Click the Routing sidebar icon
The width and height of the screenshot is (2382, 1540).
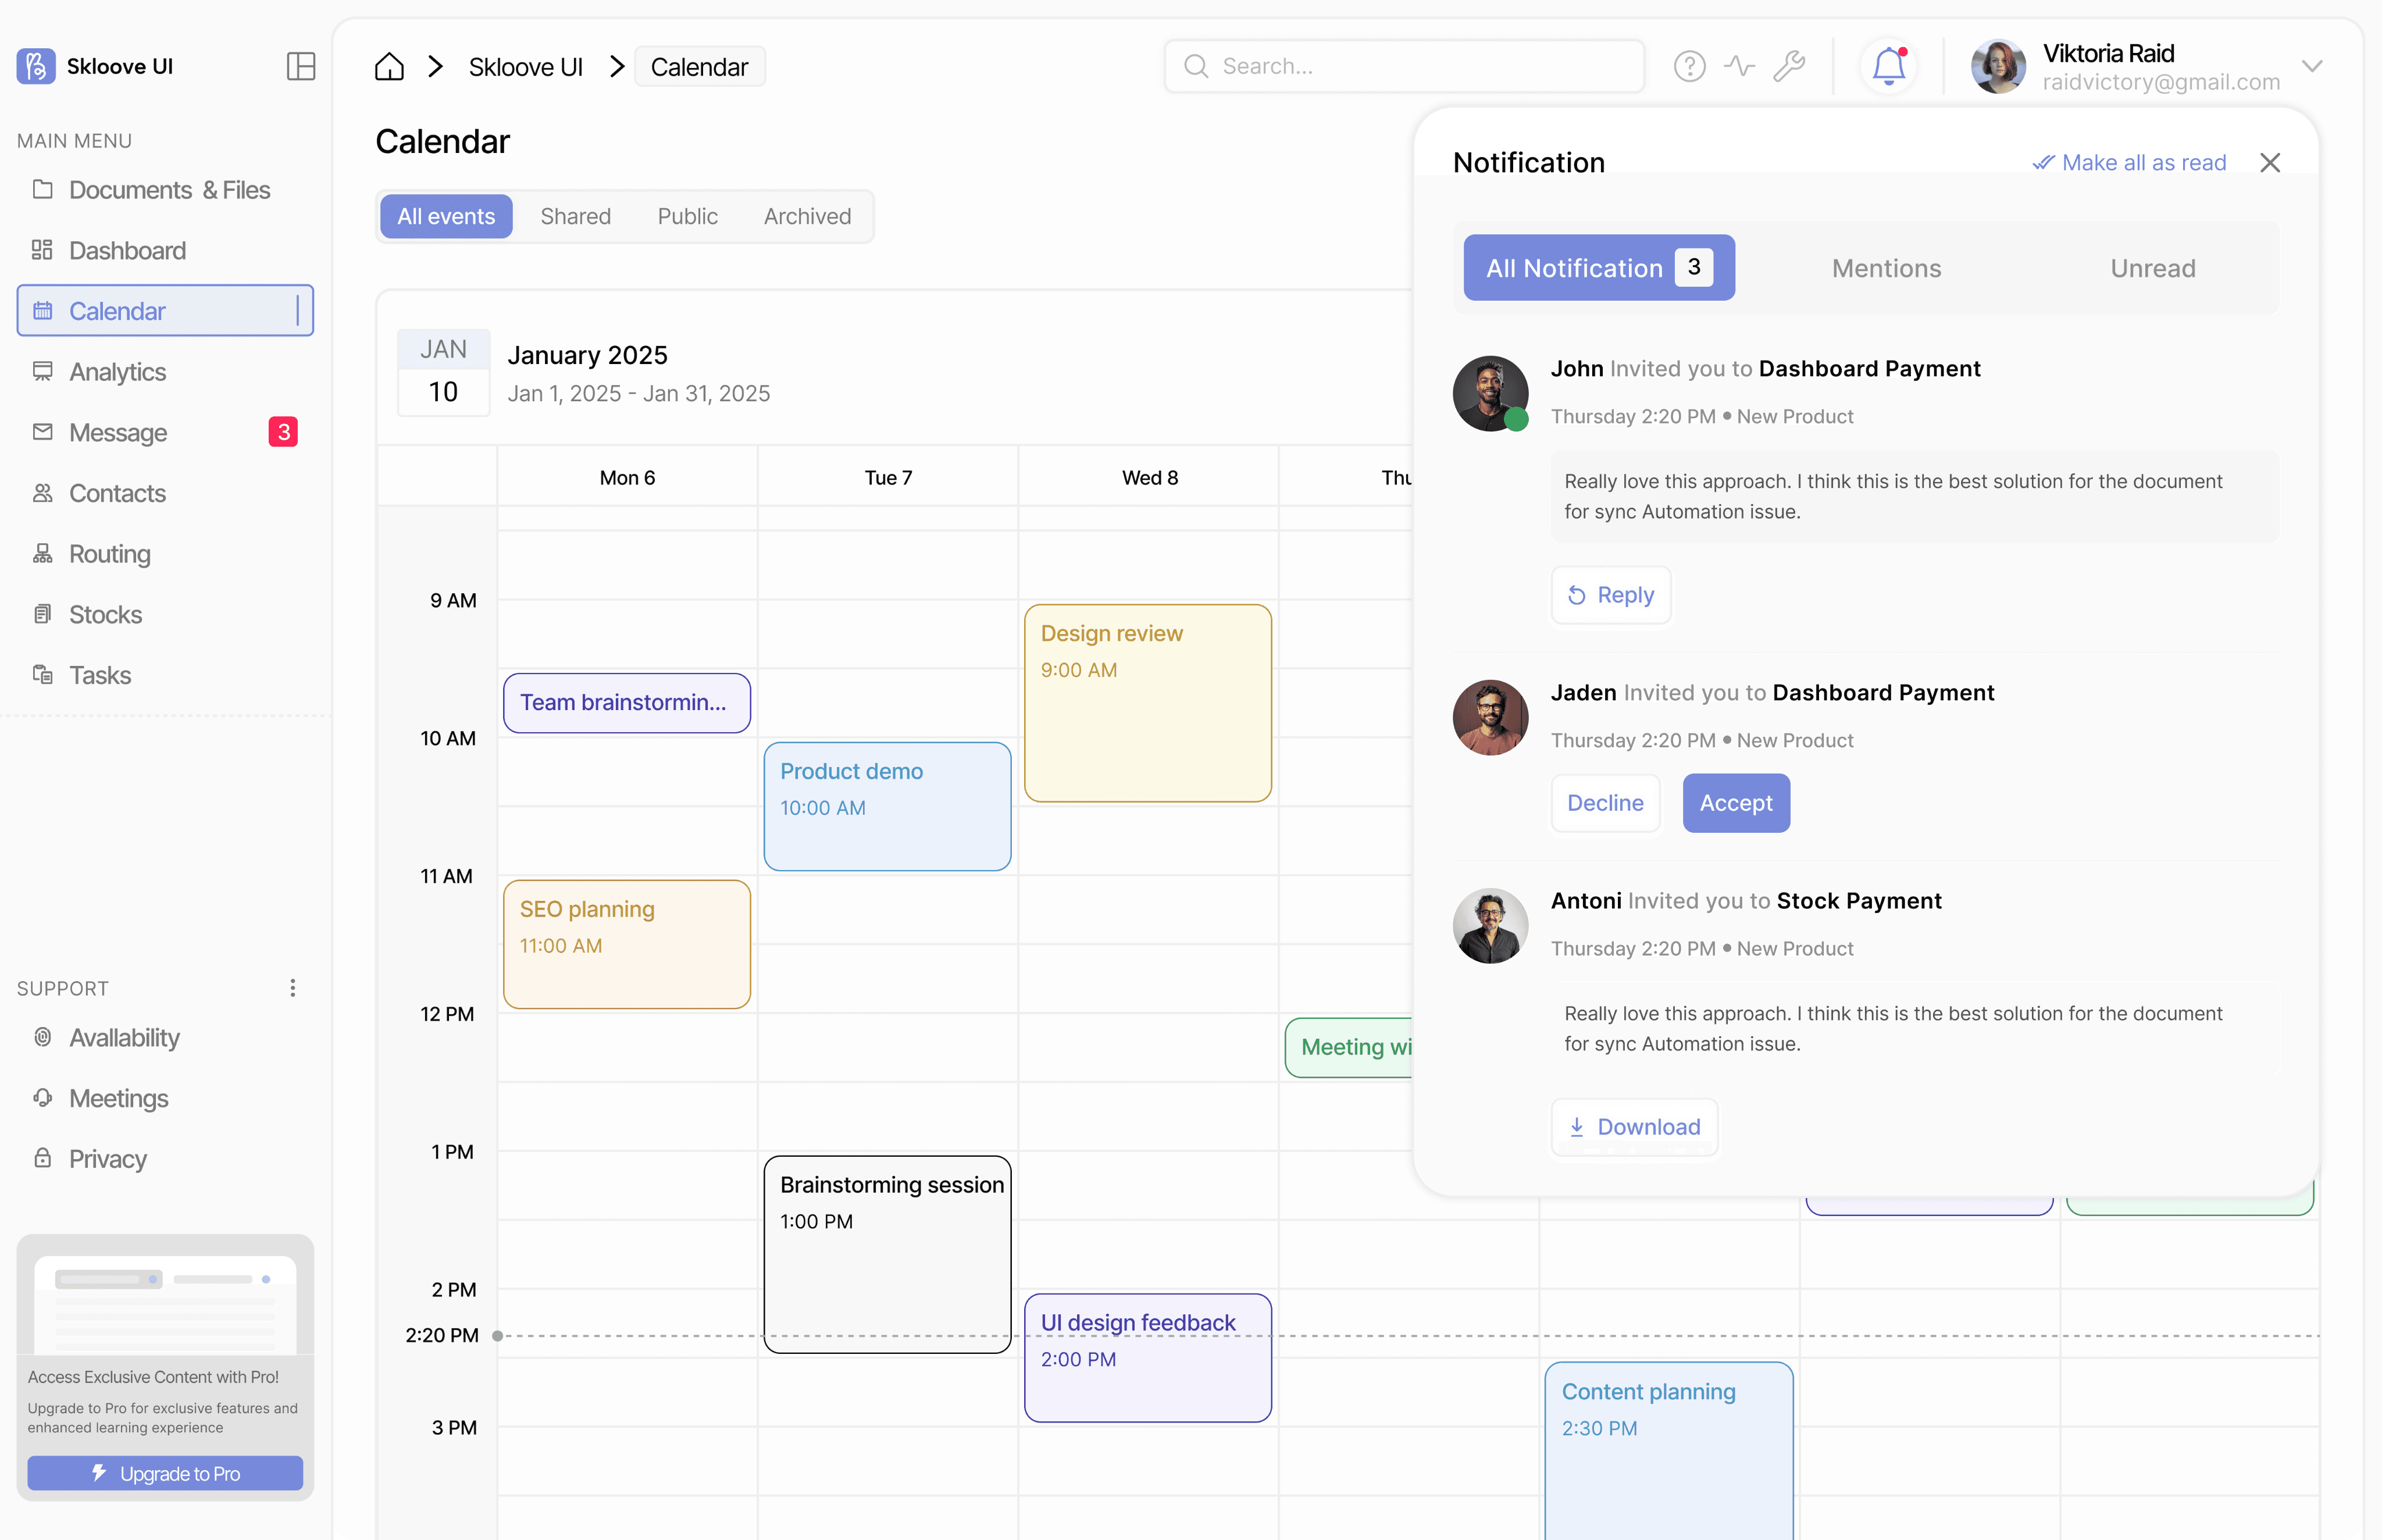point(42,553)
